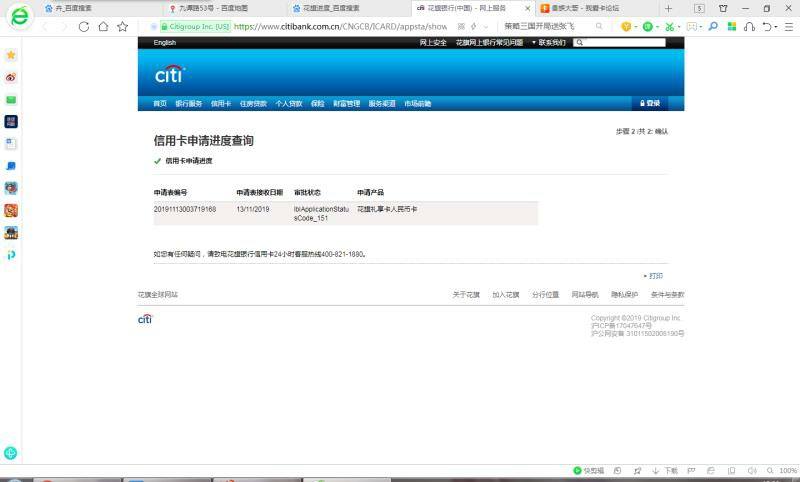Click the Citi logo in blue header

pyautogui.click(x=170, y=74)
